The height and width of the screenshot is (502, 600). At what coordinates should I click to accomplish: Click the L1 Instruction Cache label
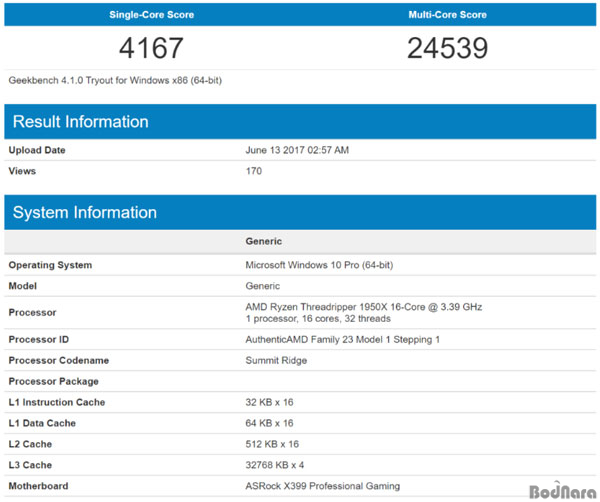click(57, 402)
